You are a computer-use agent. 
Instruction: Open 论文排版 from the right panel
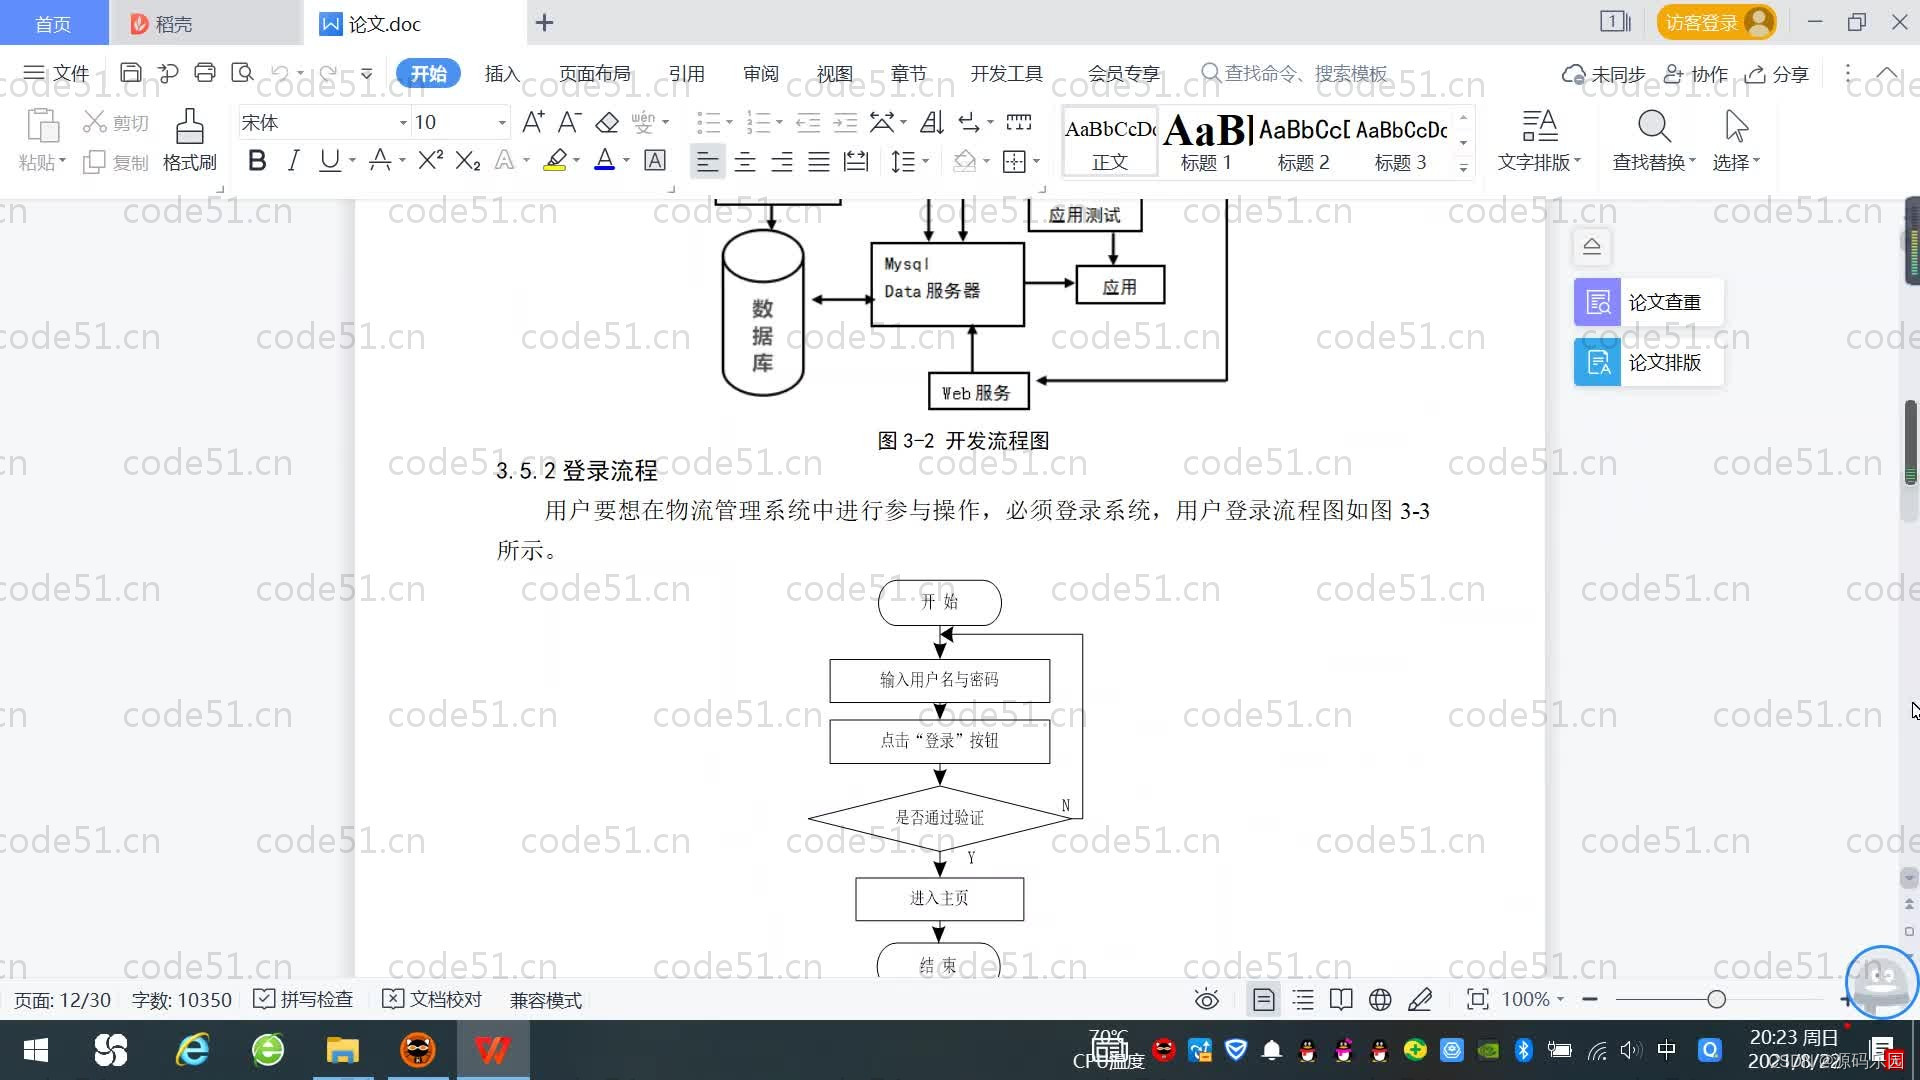pyautogui.click(x=1646, y=363)
